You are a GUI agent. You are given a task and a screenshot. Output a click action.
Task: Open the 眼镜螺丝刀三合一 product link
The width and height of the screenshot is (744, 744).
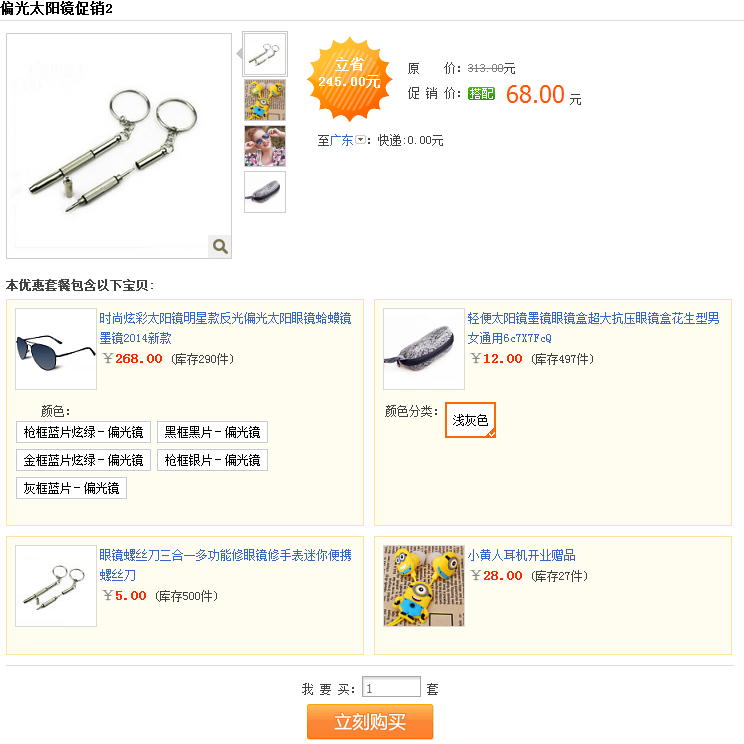coord(225,565)
